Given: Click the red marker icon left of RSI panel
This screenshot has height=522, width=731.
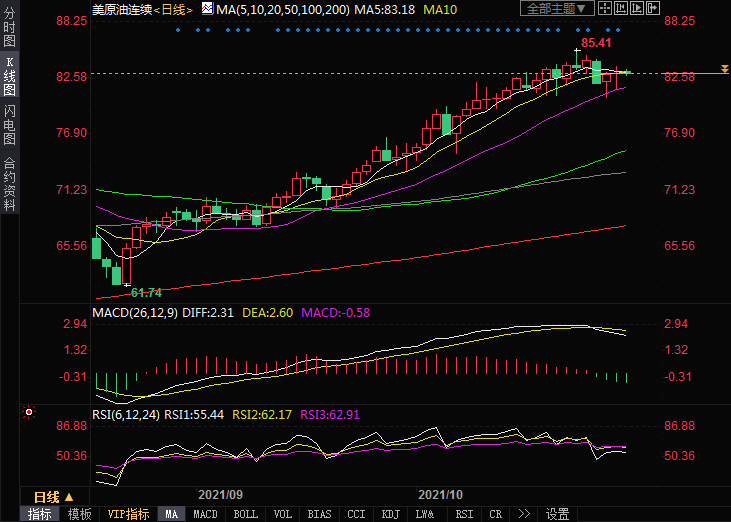Looking at the screenshot, I should pos(29,412).
